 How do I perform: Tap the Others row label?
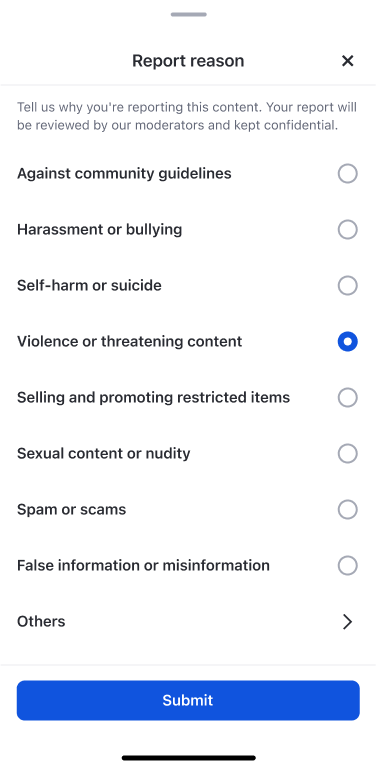(x=41, y=621)
